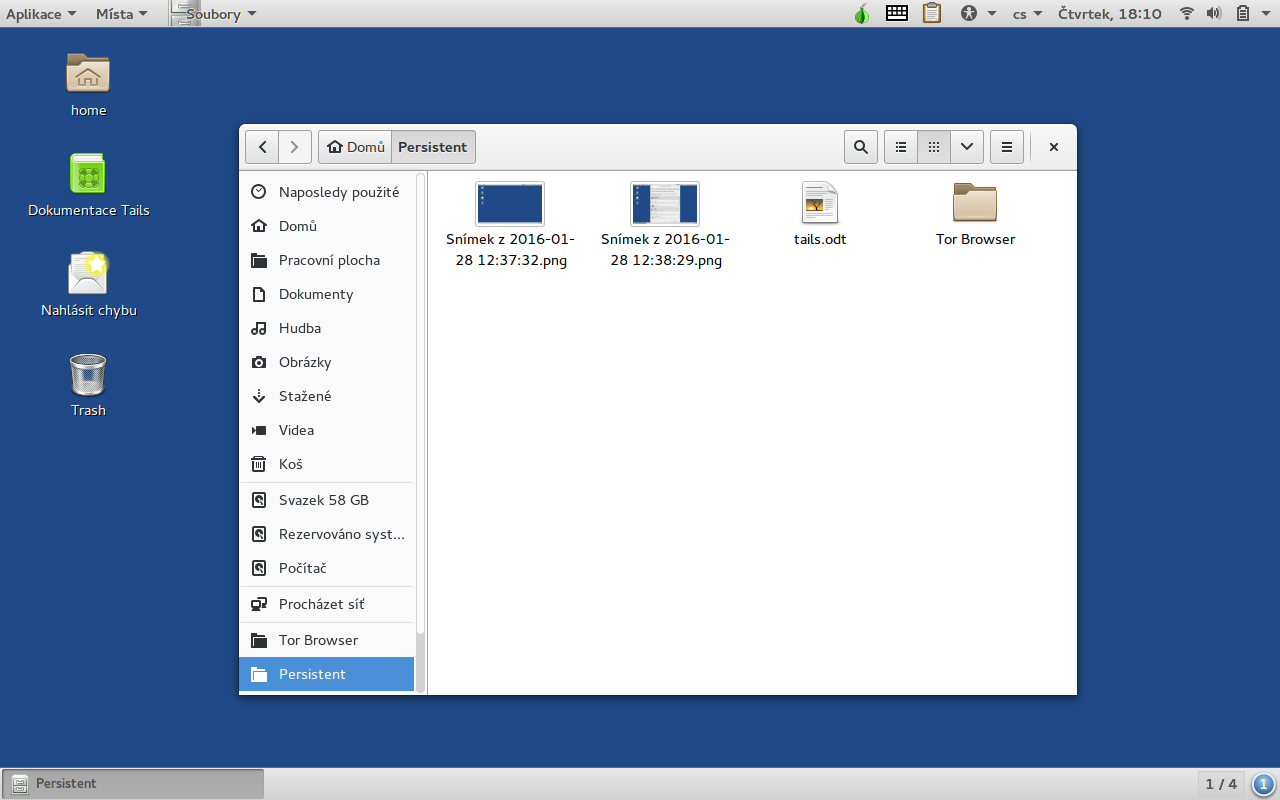
Task: Go forward with the right arrow button
Action: 294,147
